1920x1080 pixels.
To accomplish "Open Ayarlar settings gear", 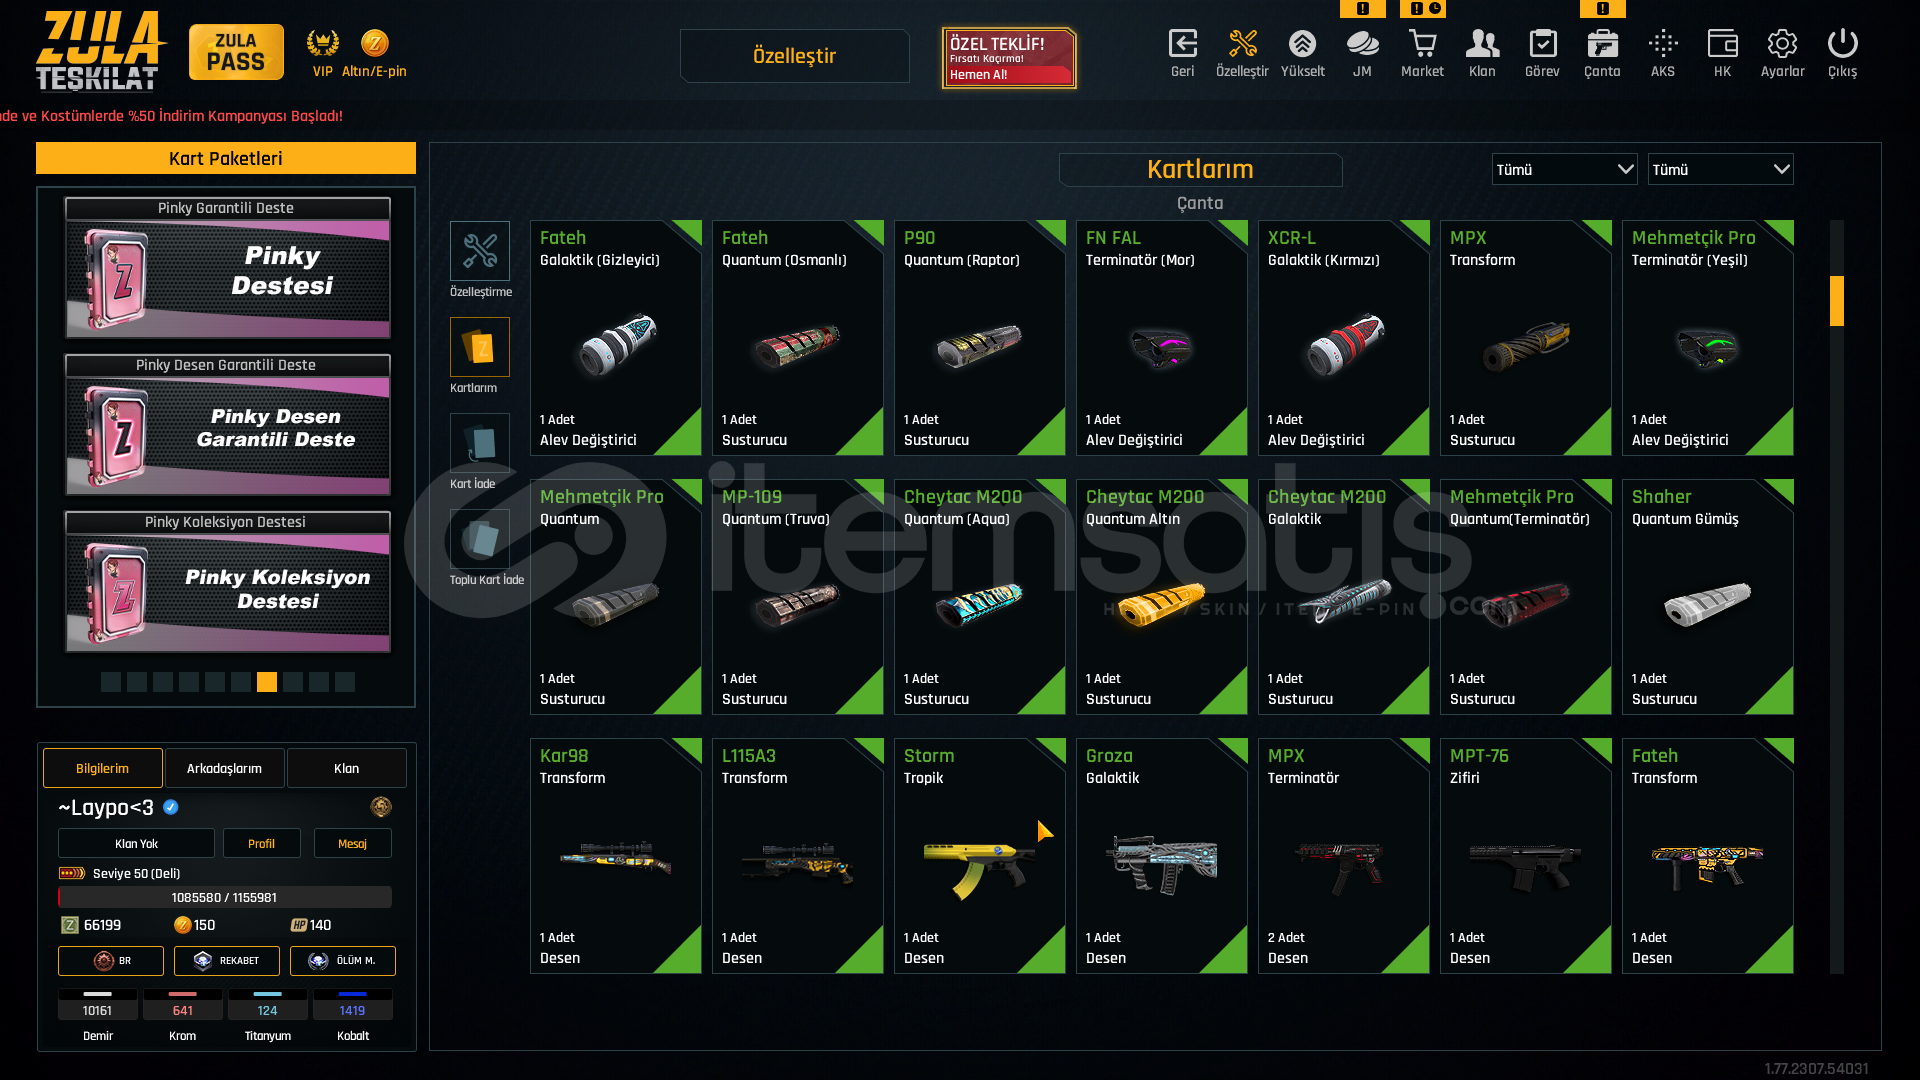I will pos(1782,44).
